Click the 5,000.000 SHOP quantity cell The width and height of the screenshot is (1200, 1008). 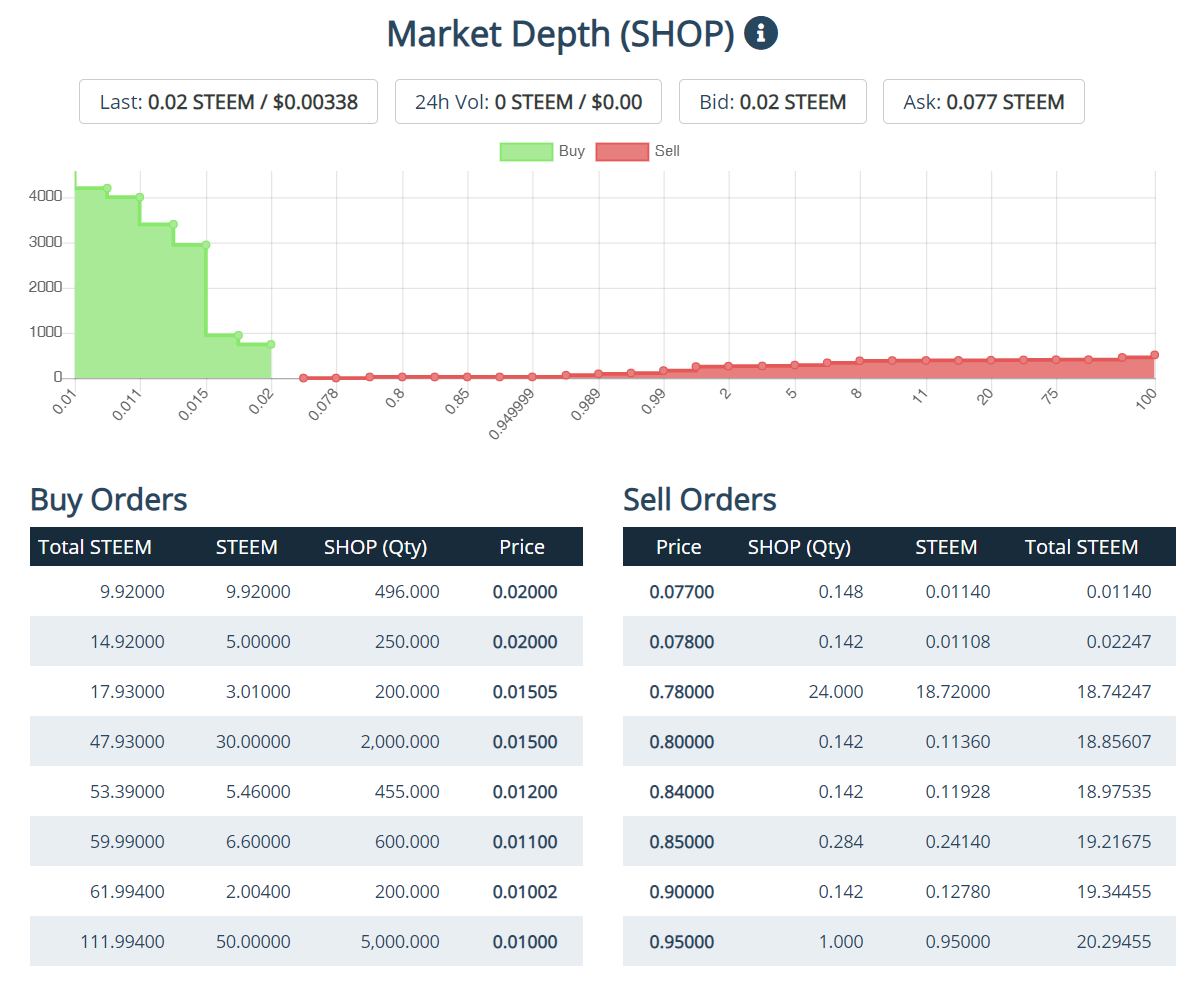click(400, 941)
